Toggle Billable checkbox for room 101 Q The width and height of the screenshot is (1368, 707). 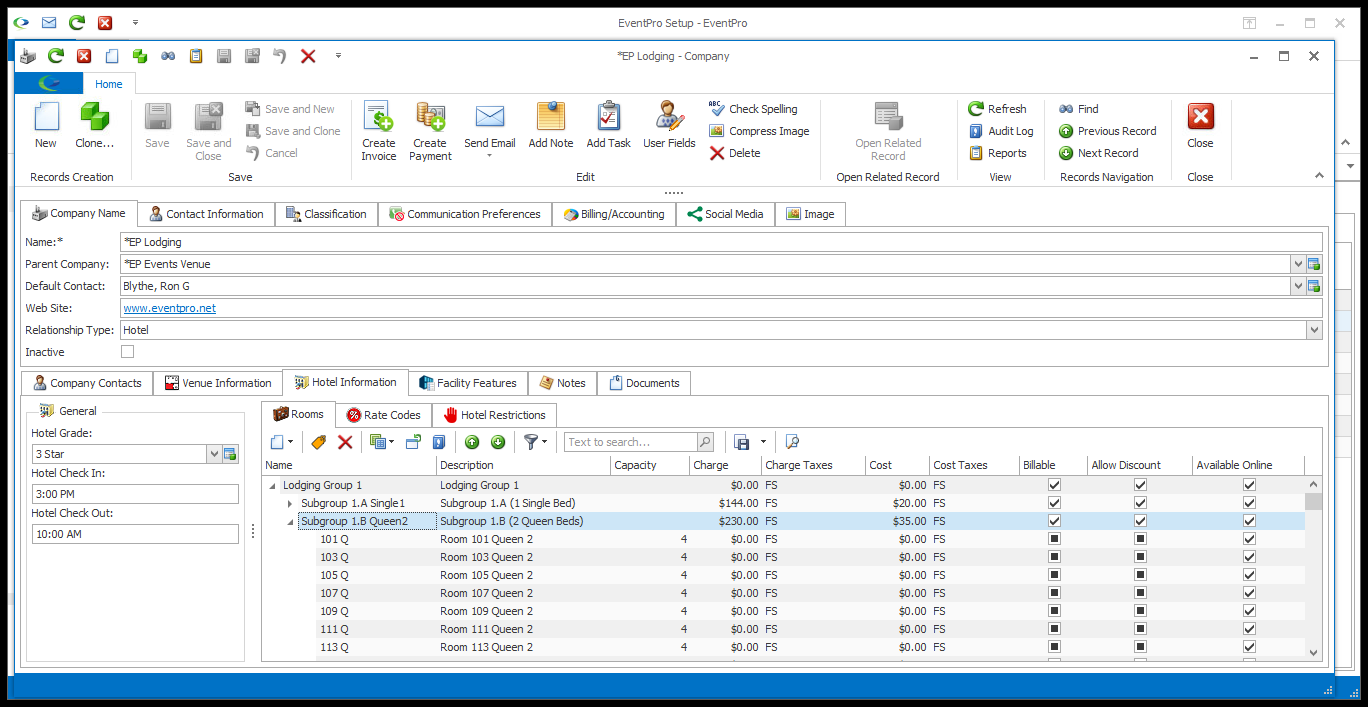[1054, 539]
